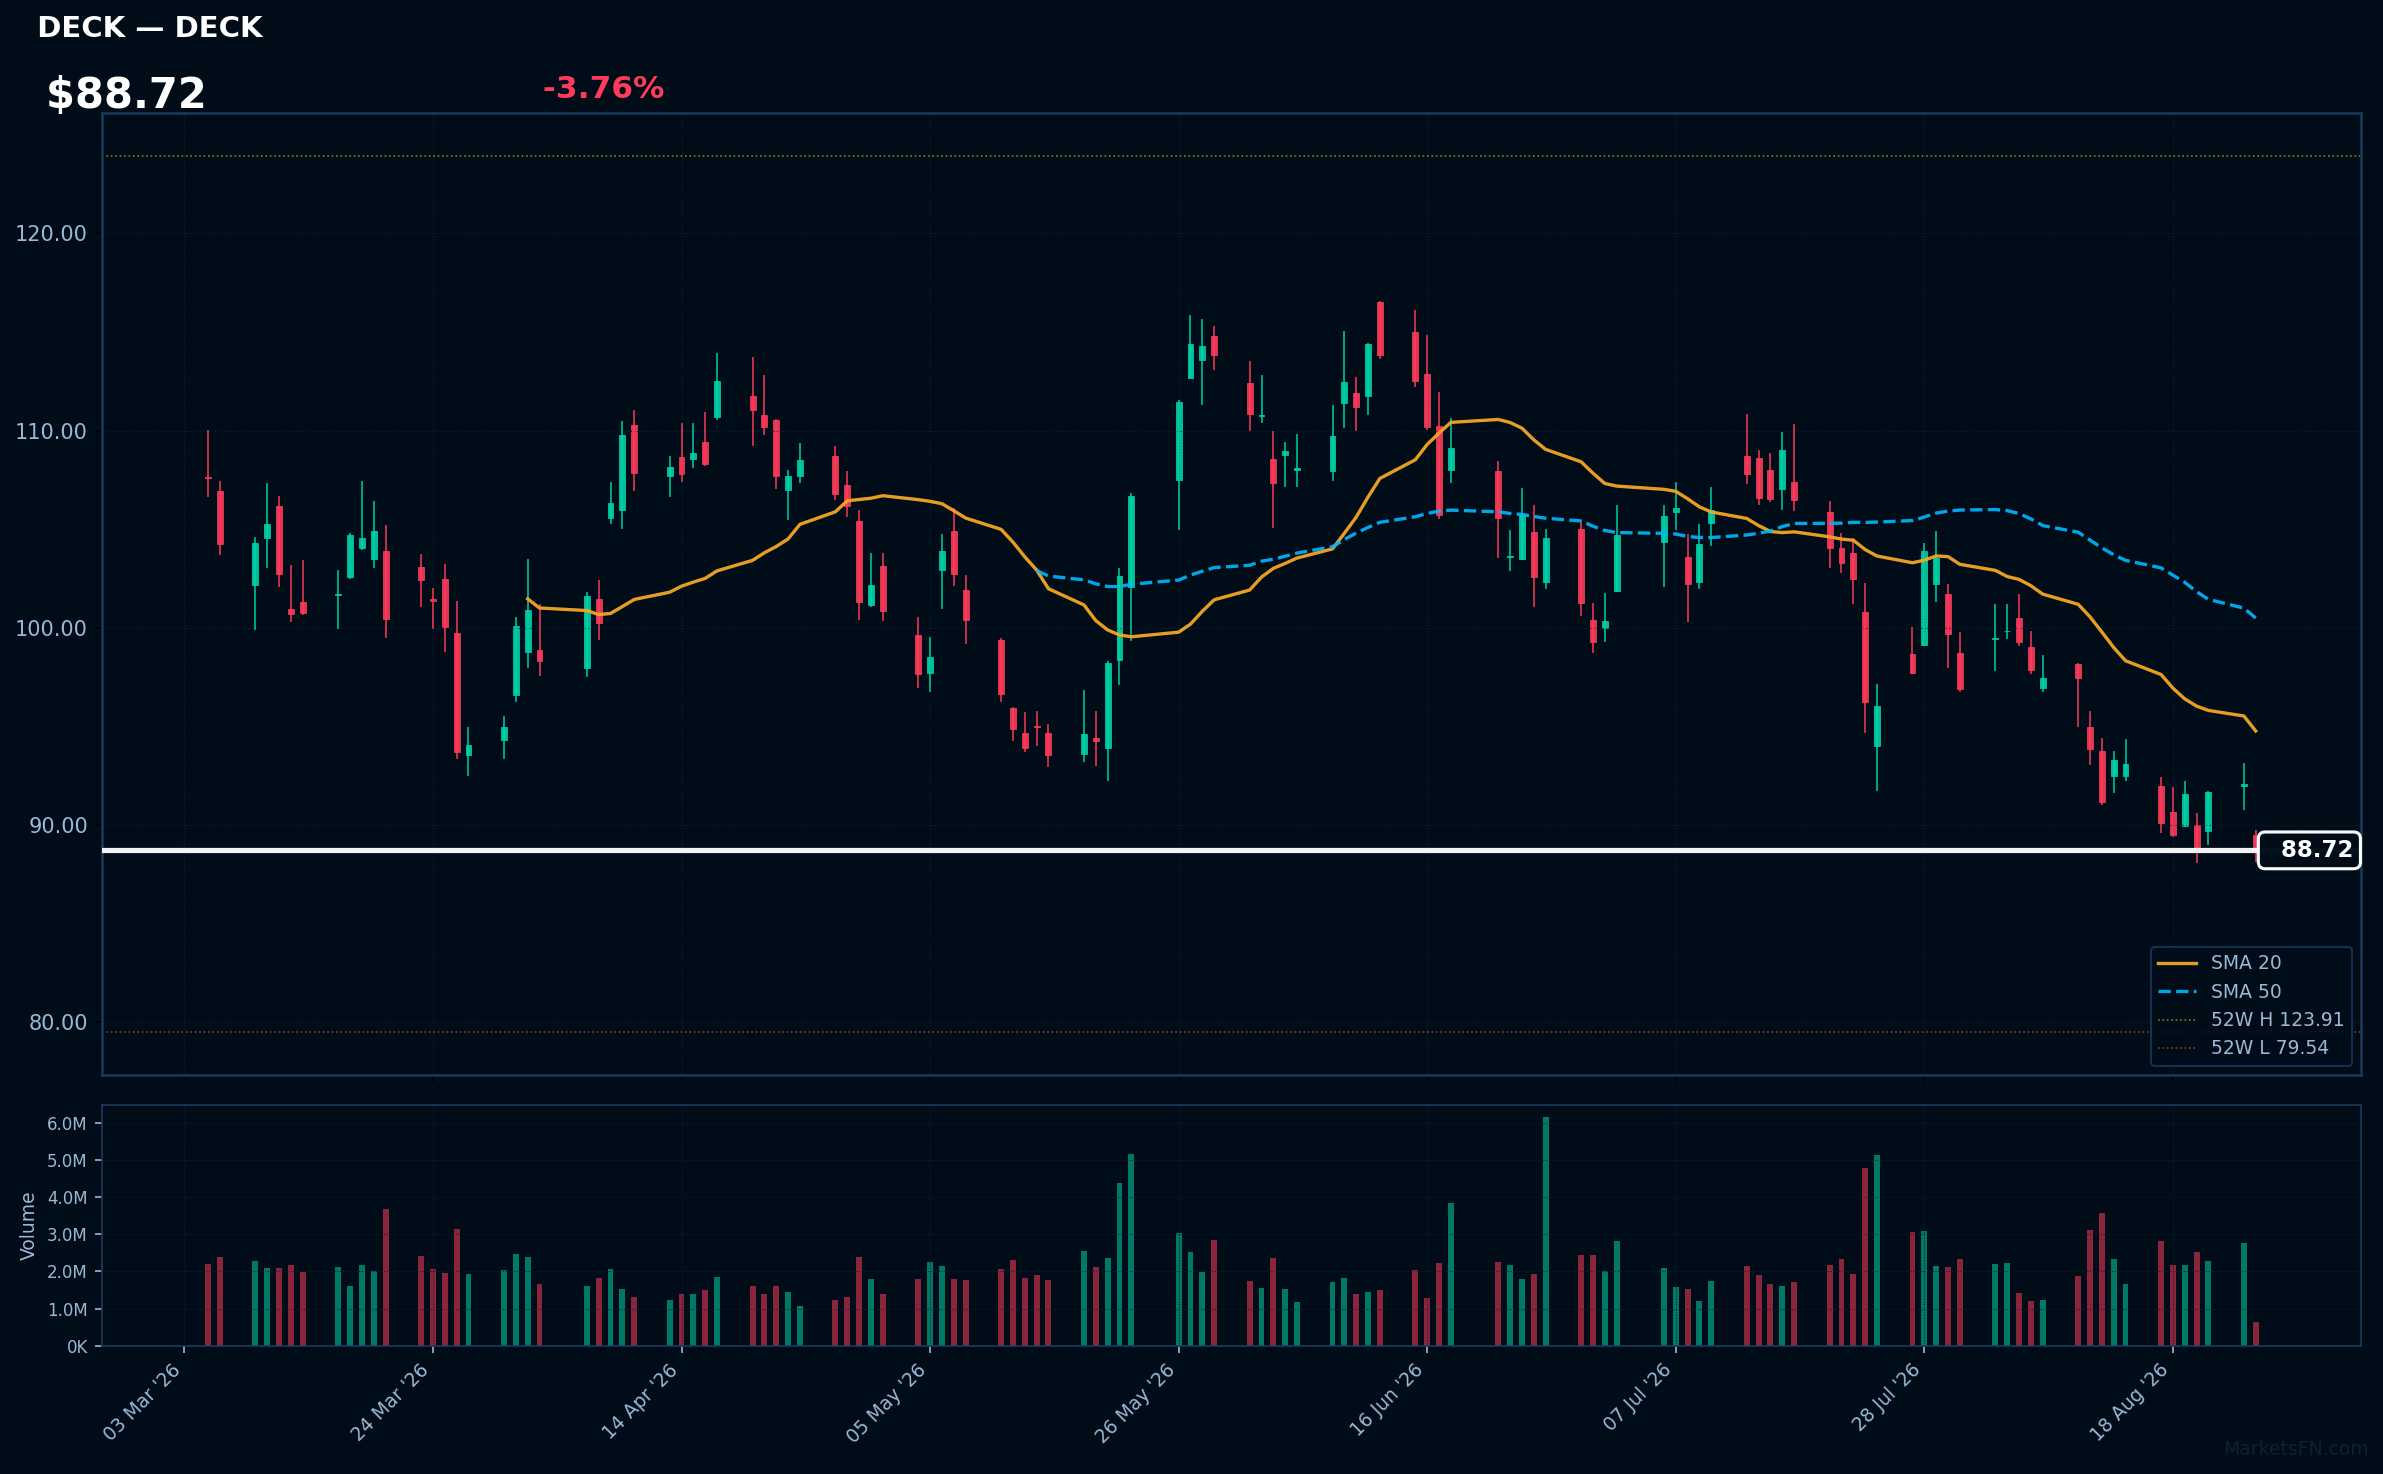The height and width of the screenshot is (1474, 2383).
Task: Click the 52W L 79.54 legend entry
Action: 2270,1048
